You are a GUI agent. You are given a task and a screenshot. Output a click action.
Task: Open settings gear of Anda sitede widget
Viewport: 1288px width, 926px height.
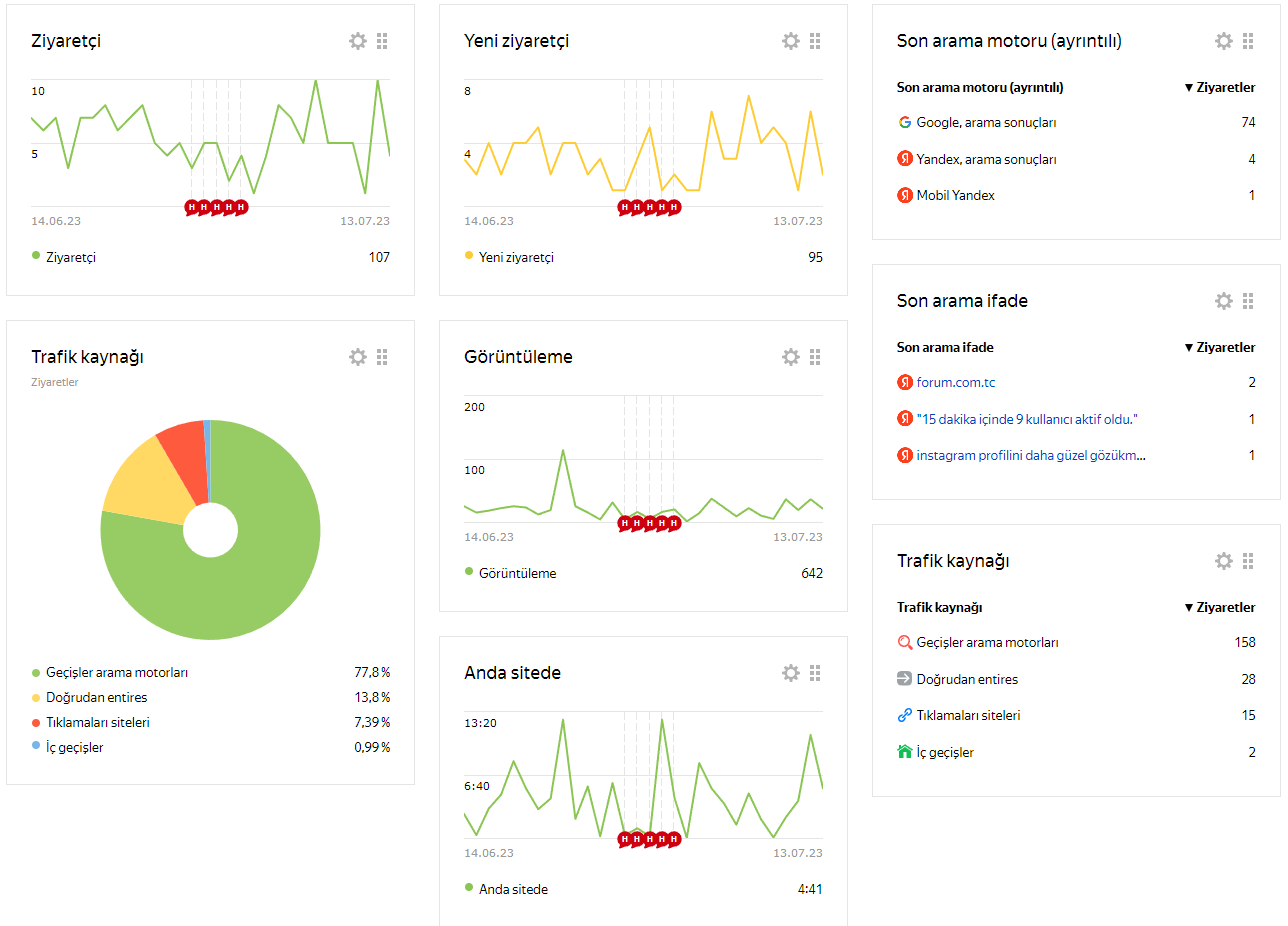(x=791, y=673)
